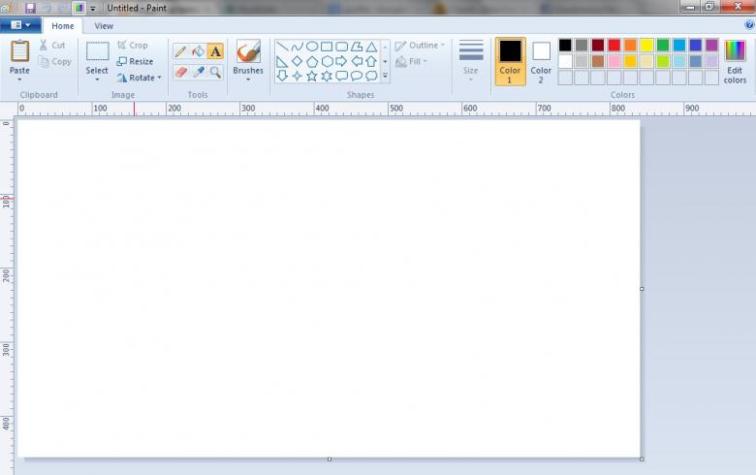
Task: Switch to the View tab
Action: click(x=103, y=26)
